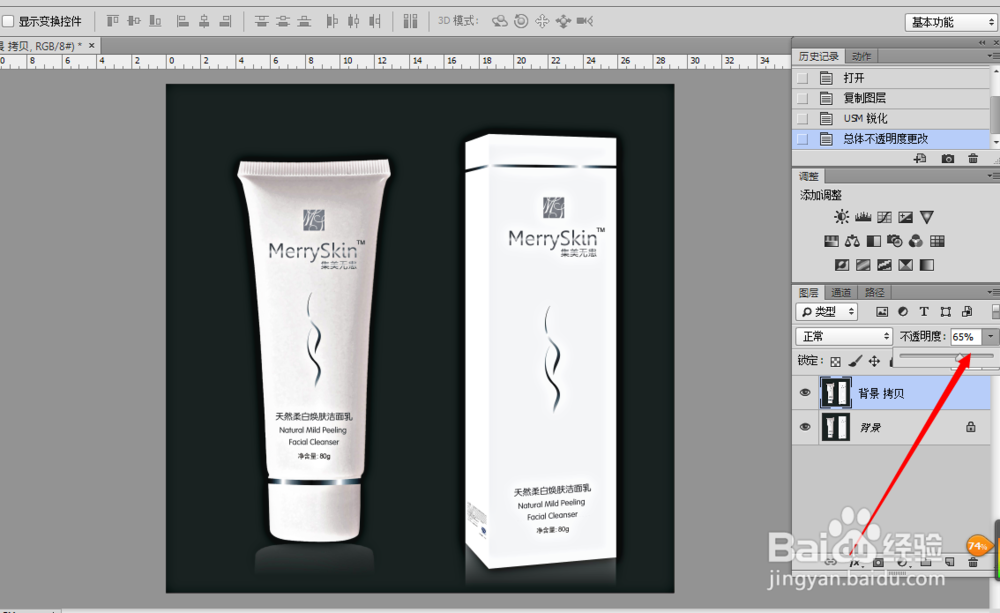Select the 复制图层 history state
Viewport: 1000px width, 613px height.
(x=892, y=98)
